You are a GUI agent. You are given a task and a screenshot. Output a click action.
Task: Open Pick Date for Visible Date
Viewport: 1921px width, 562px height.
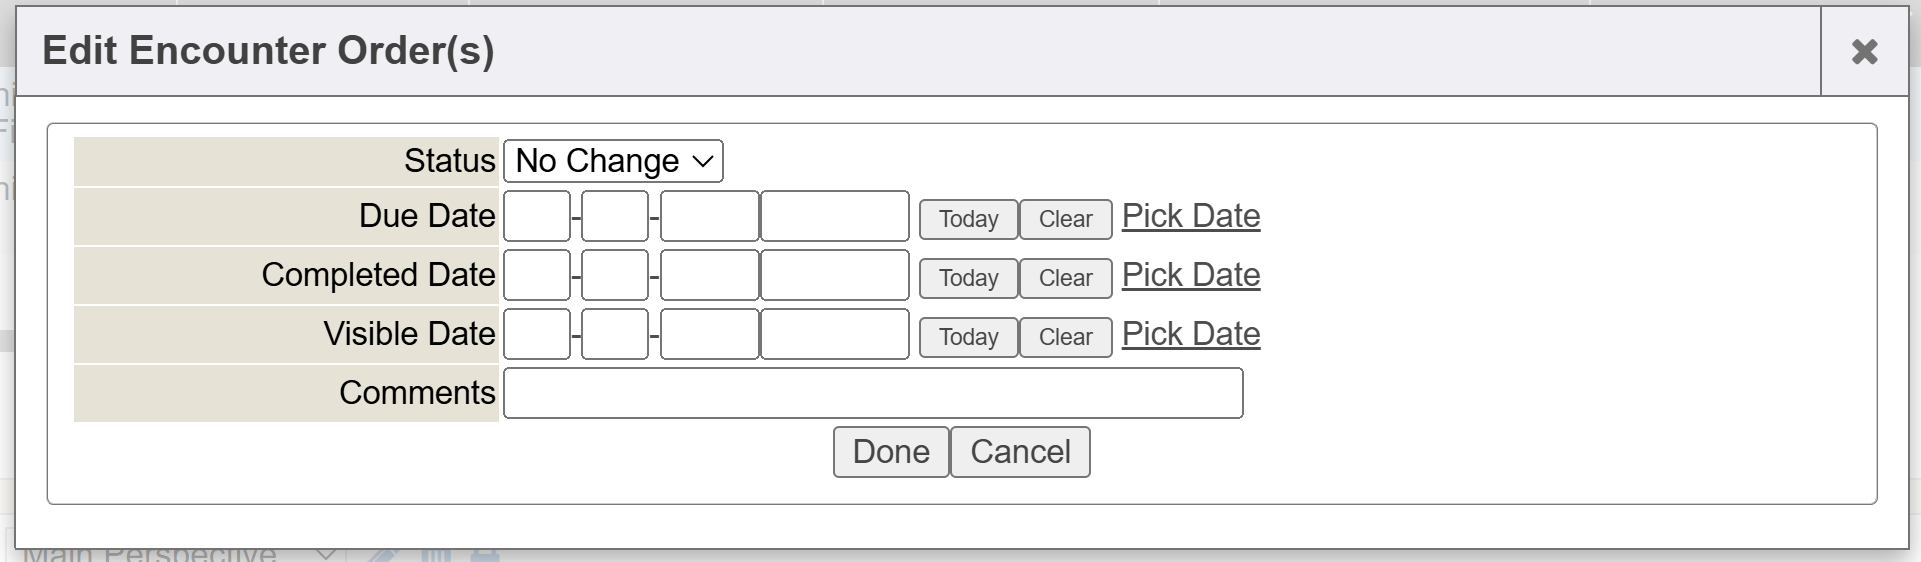[1190, 334]
